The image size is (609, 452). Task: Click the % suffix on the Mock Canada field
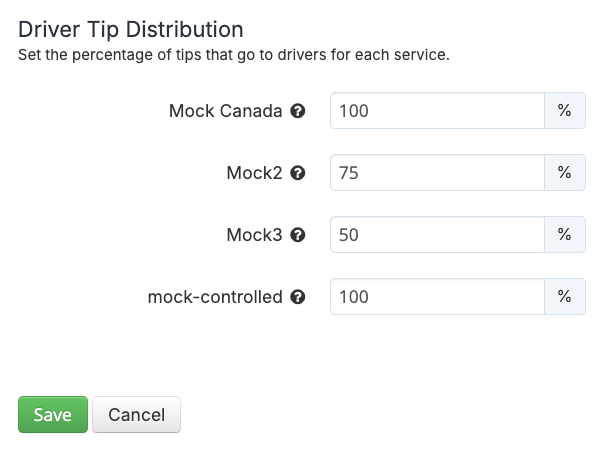564,111
